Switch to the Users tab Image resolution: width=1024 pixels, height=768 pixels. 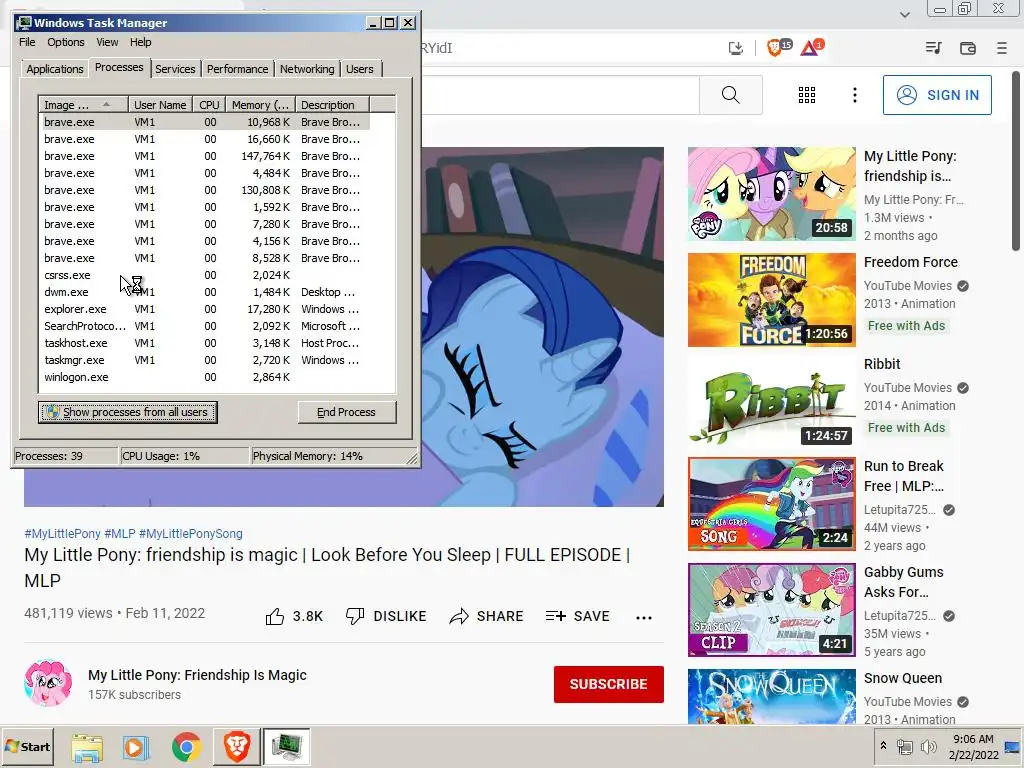tap(360, 69)
